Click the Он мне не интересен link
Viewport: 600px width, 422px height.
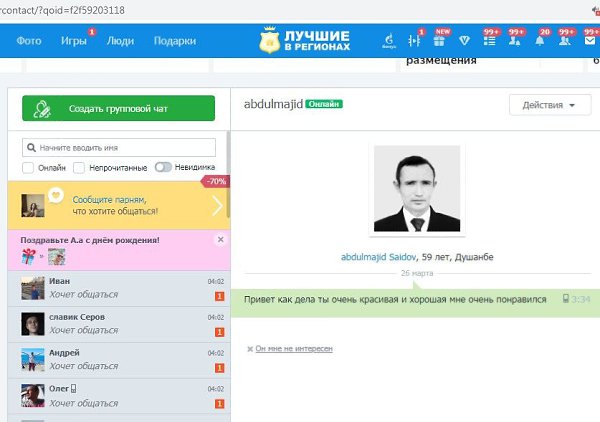click(x=293, y=348)
